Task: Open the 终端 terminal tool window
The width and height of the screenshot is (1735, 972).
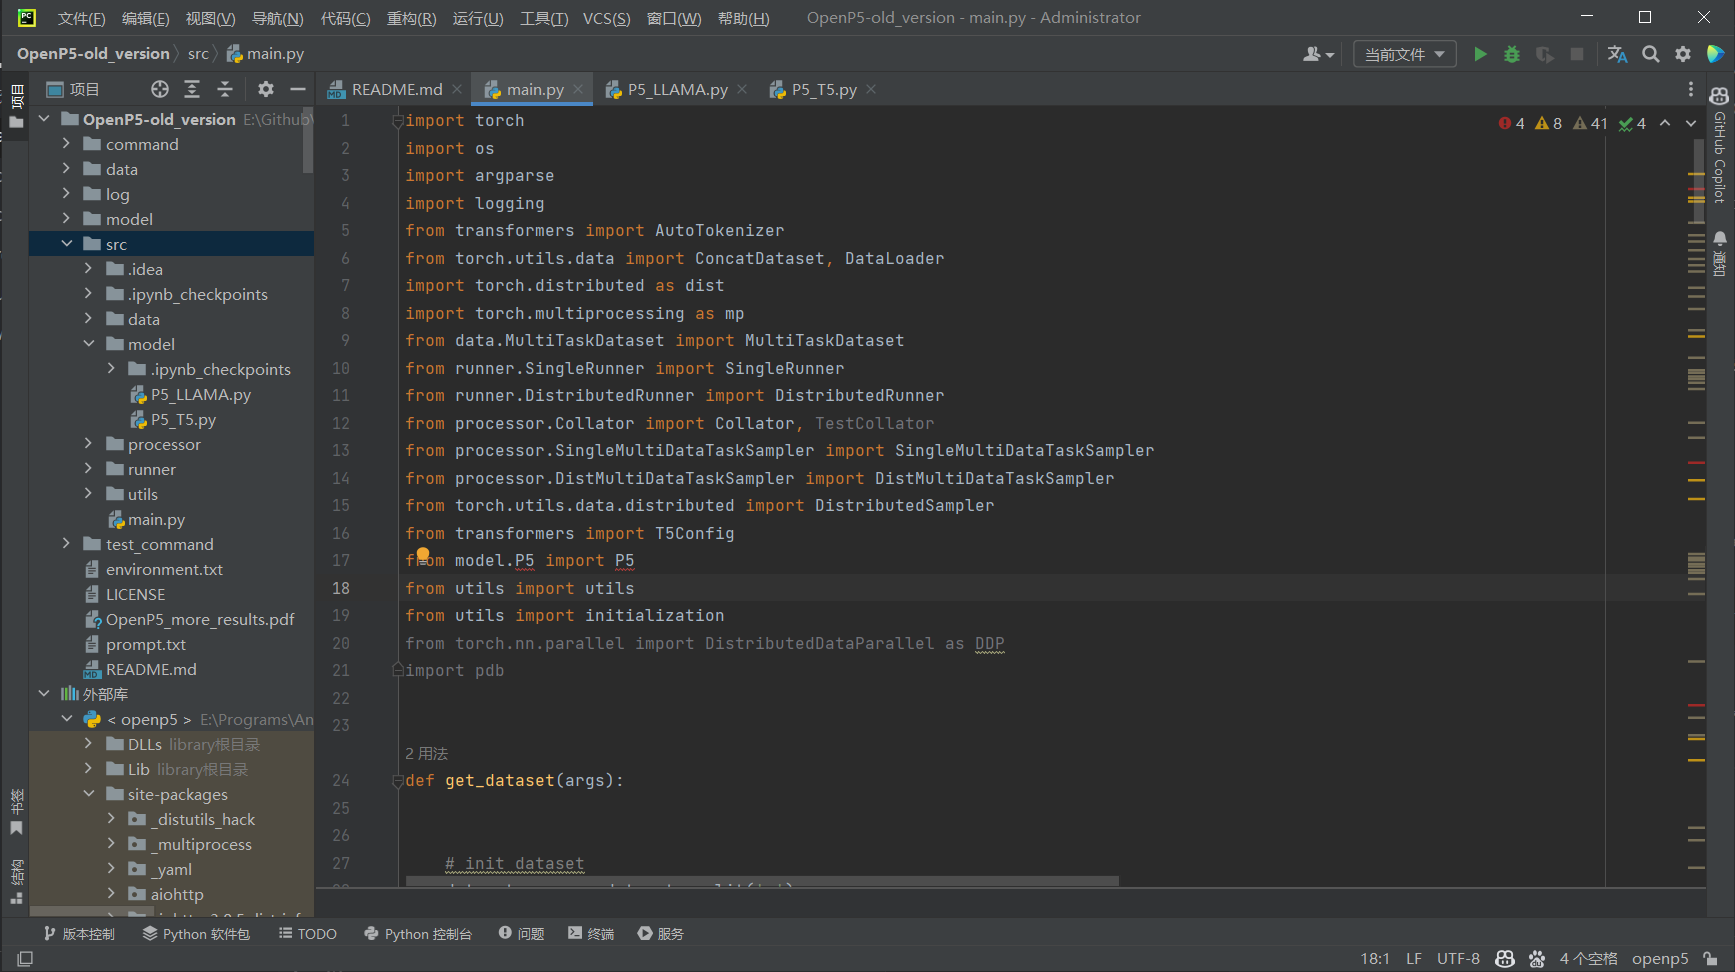Action: click(591, 933)
